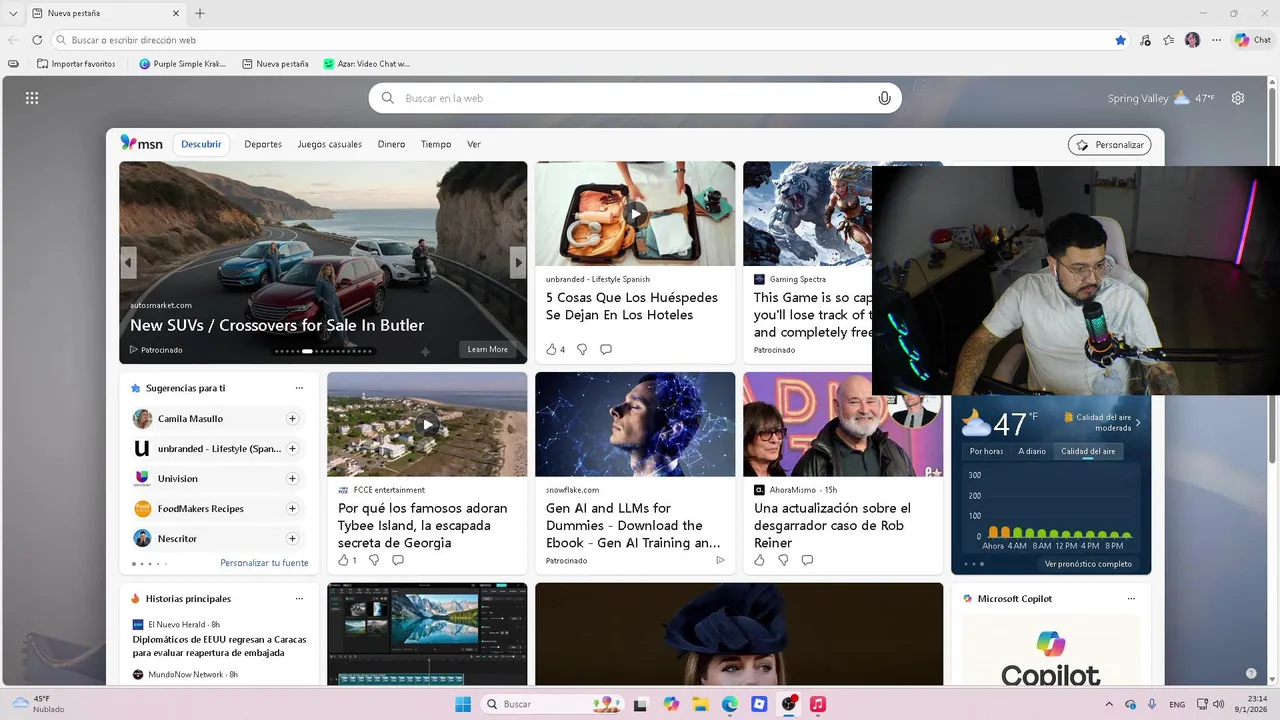Click the blue favorite star in address bar

[1121, 40]
